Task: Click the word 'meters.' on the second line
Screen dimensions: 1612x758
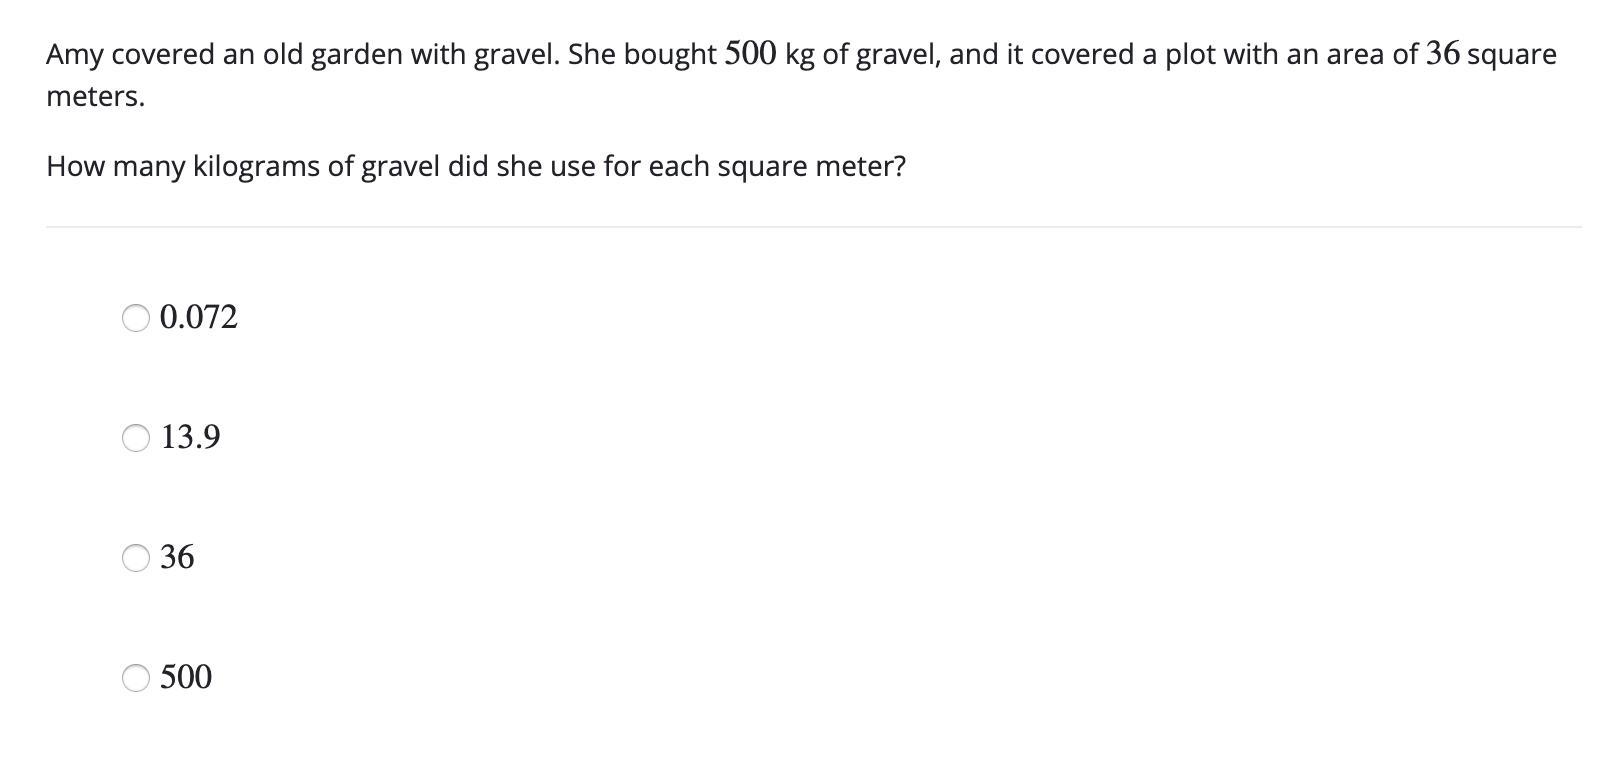Action: click(96, 97)
